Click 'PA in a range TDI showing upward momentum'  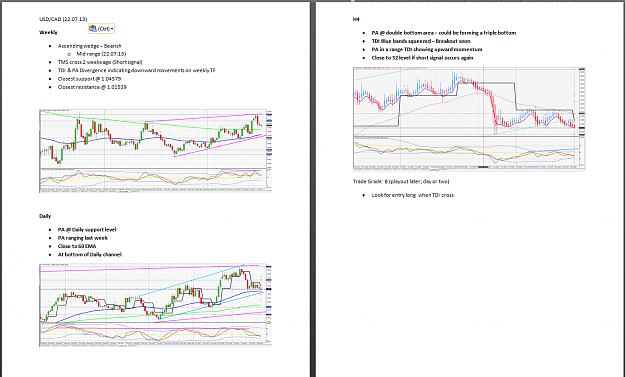pos(427,49)
